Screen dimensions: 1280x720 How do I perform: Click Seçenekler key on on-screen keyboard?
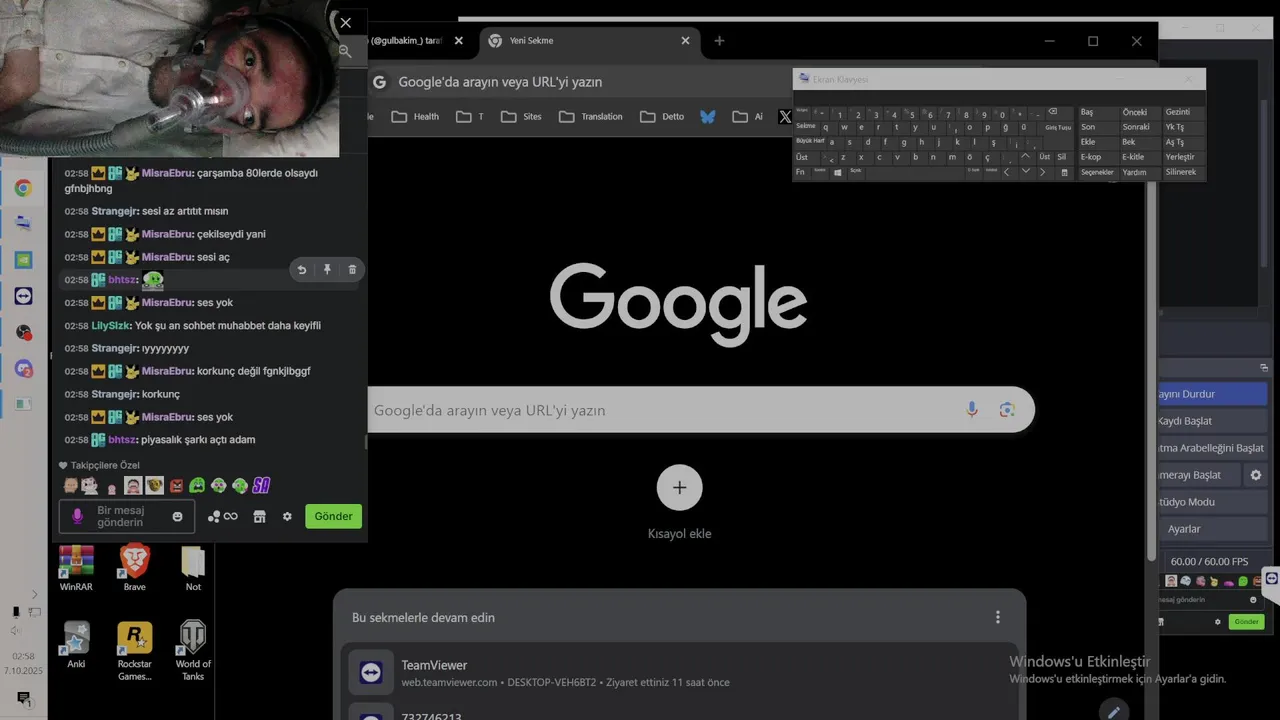(1097, 172)
